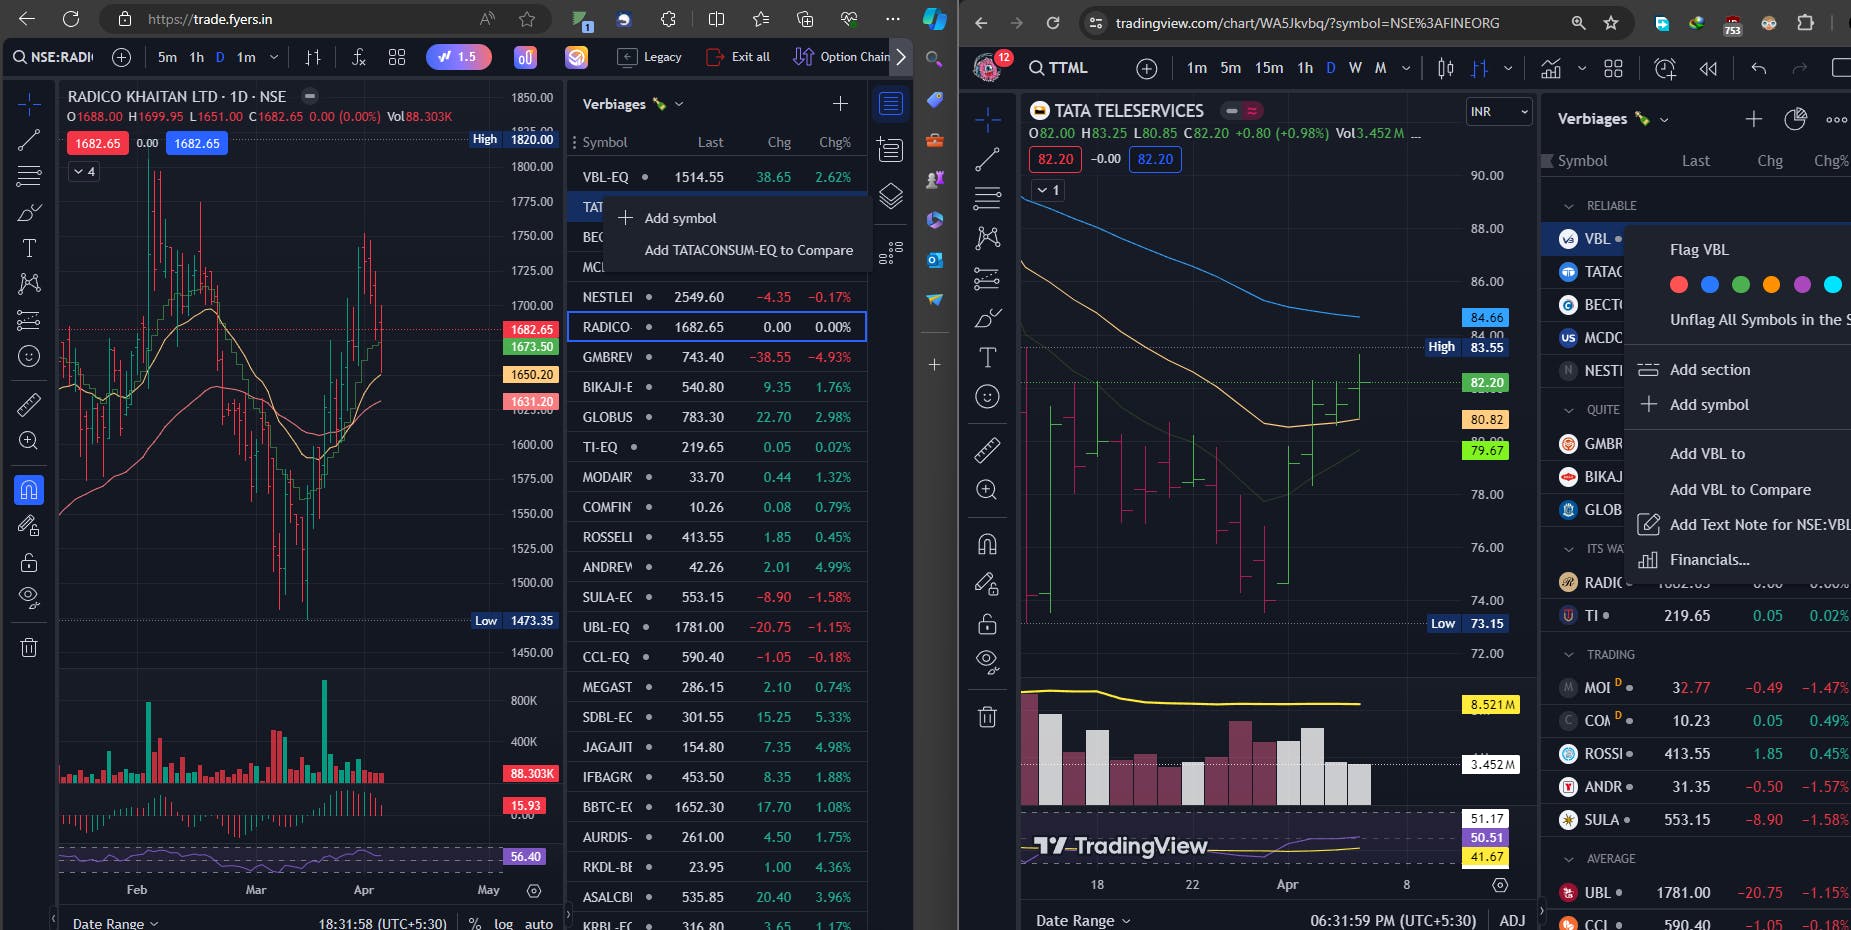Select the GMBREW row in Fyers watchlist

pos(716,357)
